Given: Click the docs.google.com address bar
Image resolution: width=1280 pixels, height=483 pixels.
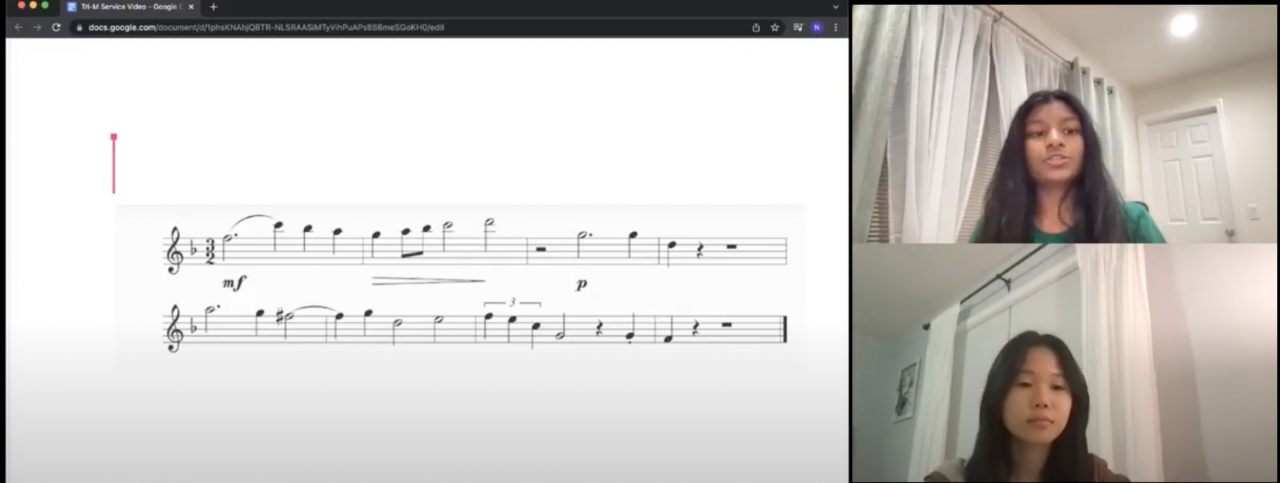Looking at the screenshot, I should coord(410,27).
